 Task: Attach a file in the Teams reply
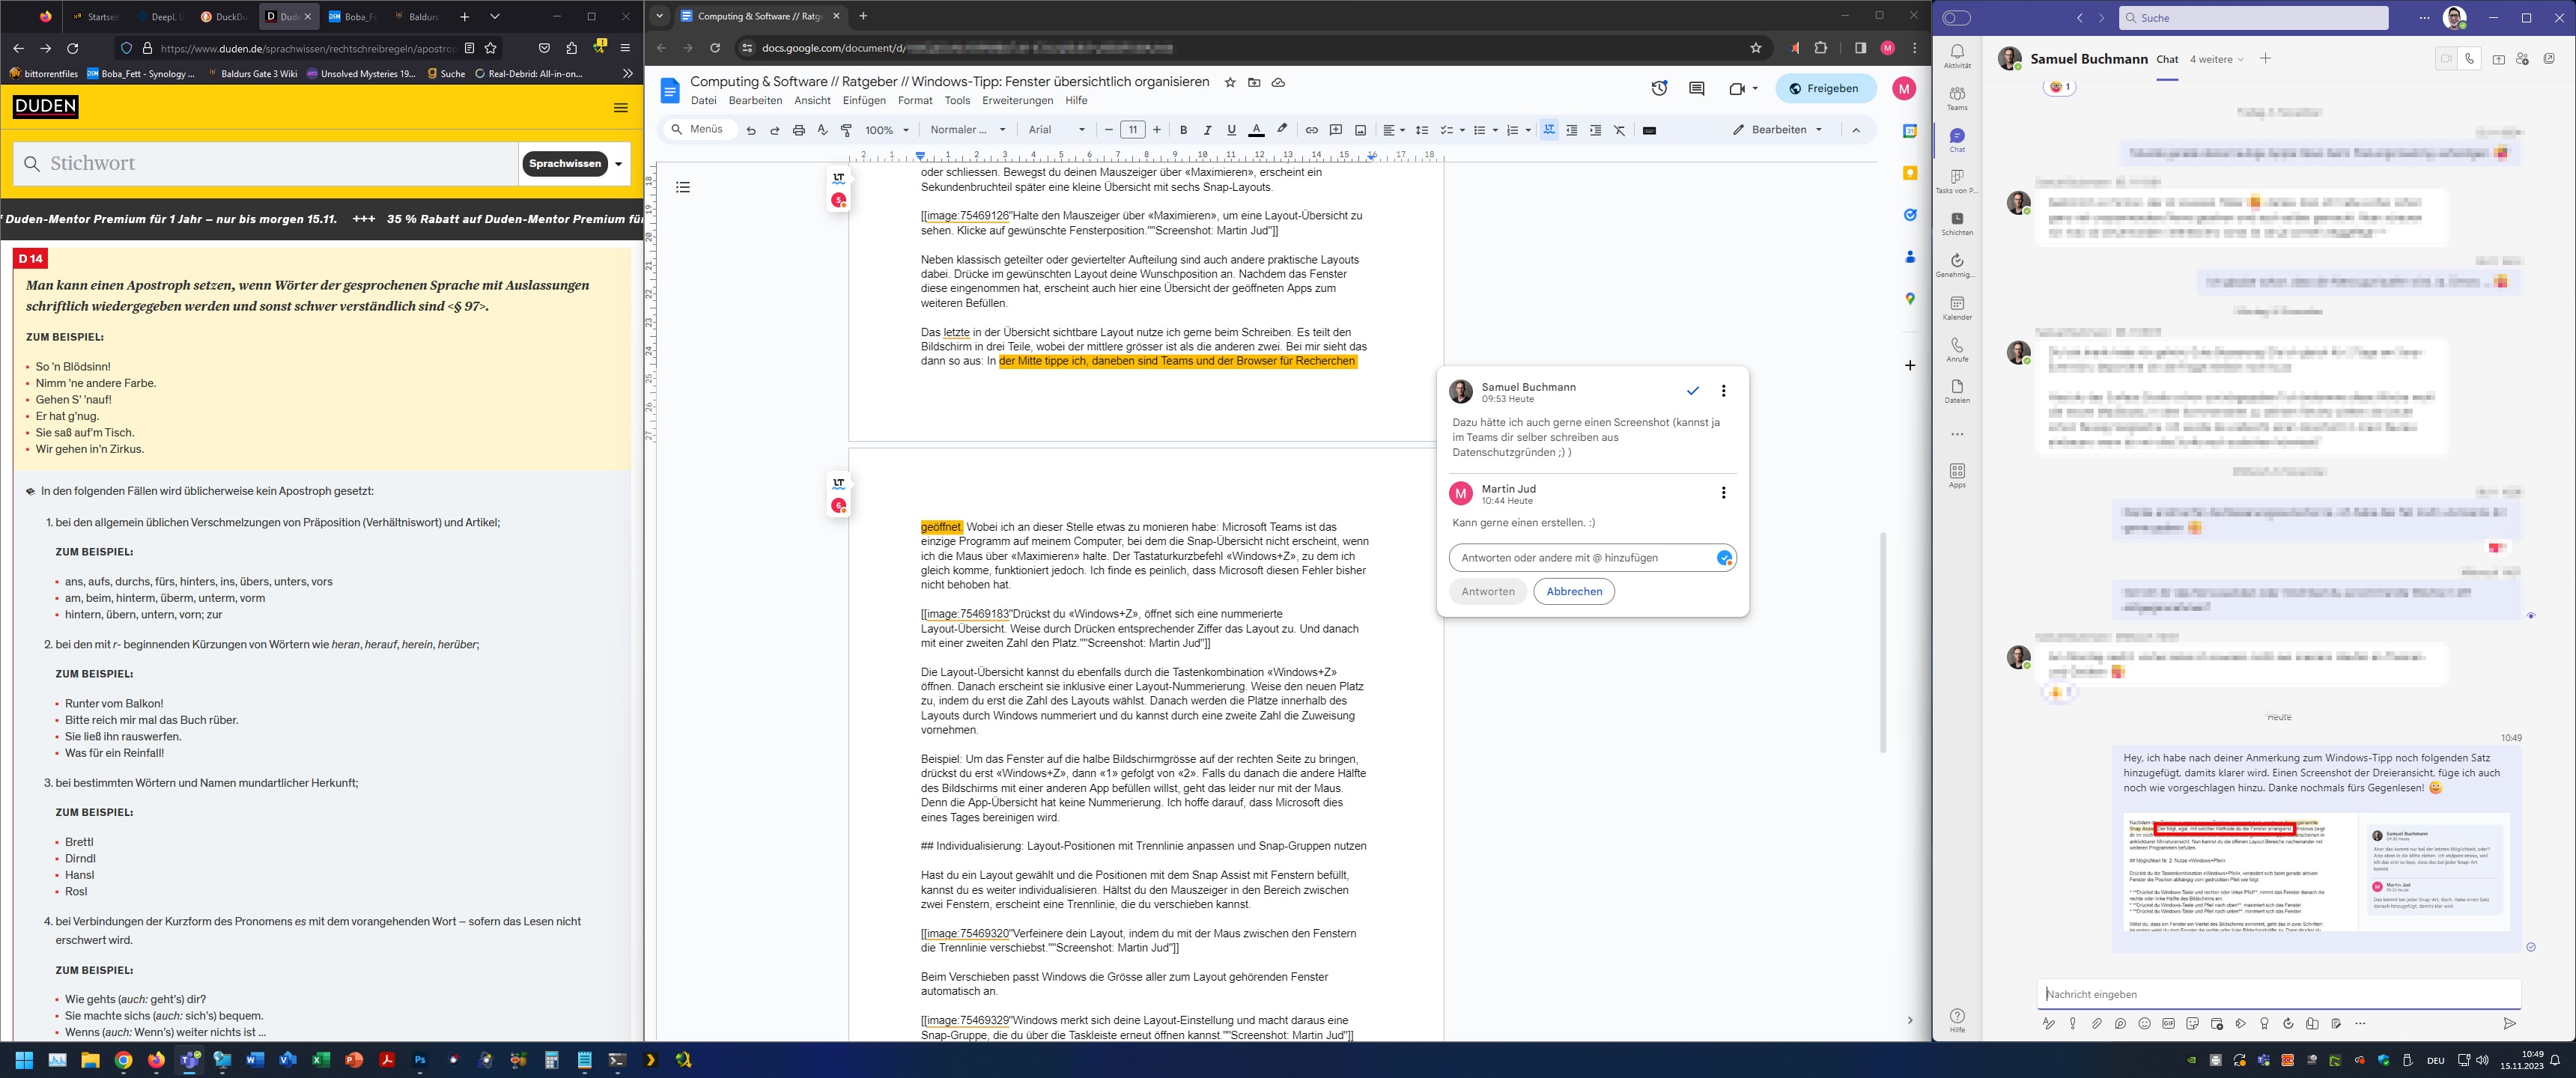coord(2097,1023)
